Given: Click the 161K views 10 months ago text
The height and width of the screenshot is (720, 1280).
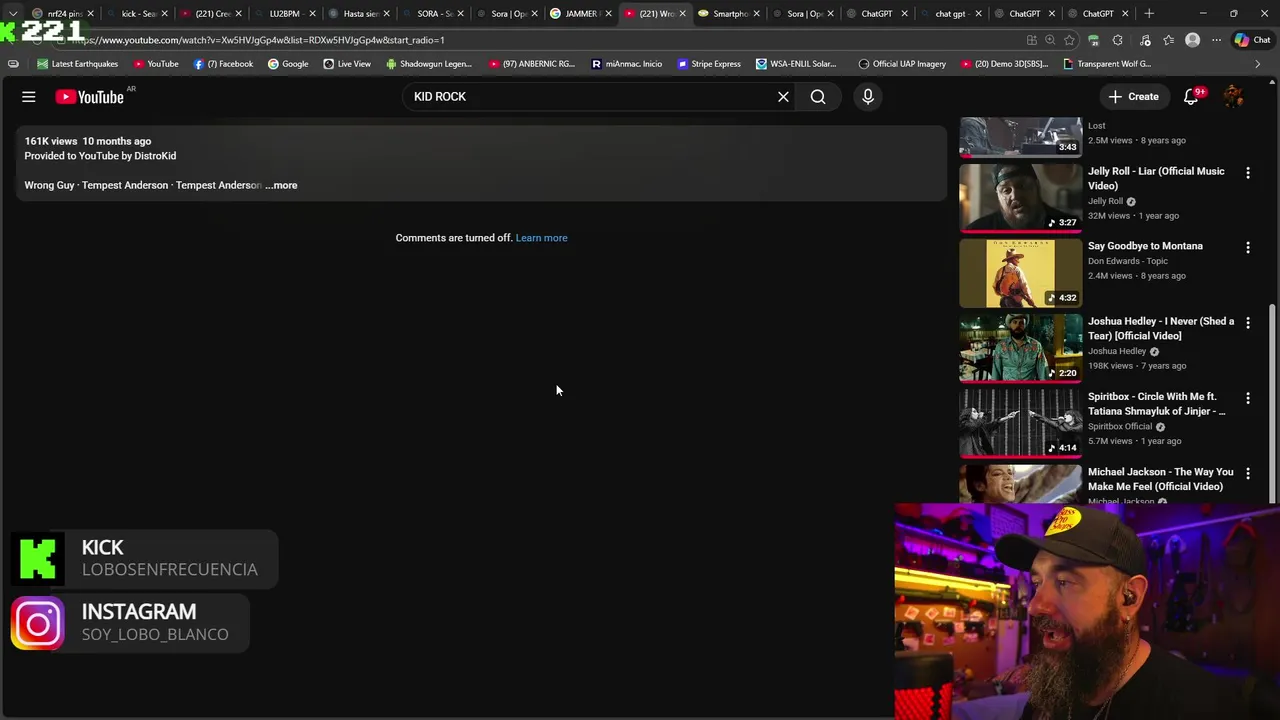Looking at the screenshot, I should pos(88,141).
